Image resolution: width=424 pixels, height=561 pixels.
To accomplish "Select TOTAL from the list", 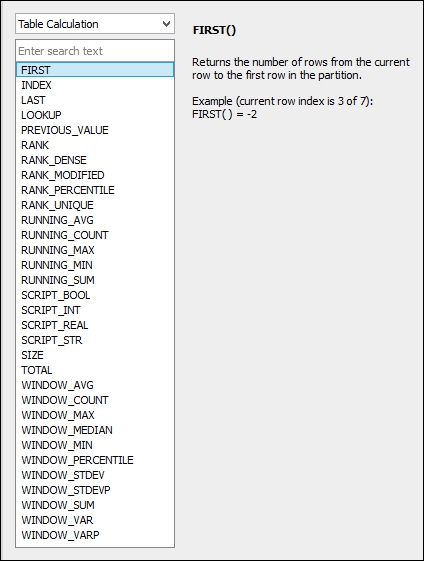I will click(x=95, y=370).
